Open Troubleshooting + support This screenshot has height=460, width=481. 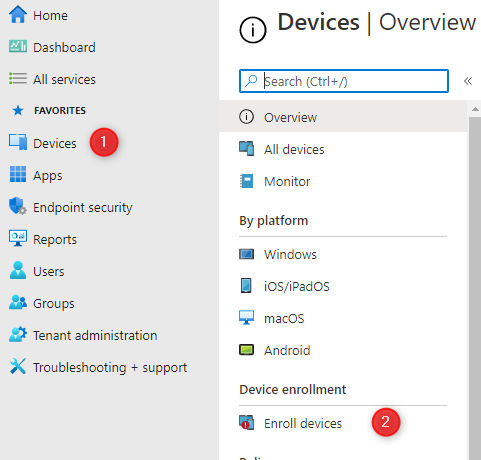[x=110, y=367]
